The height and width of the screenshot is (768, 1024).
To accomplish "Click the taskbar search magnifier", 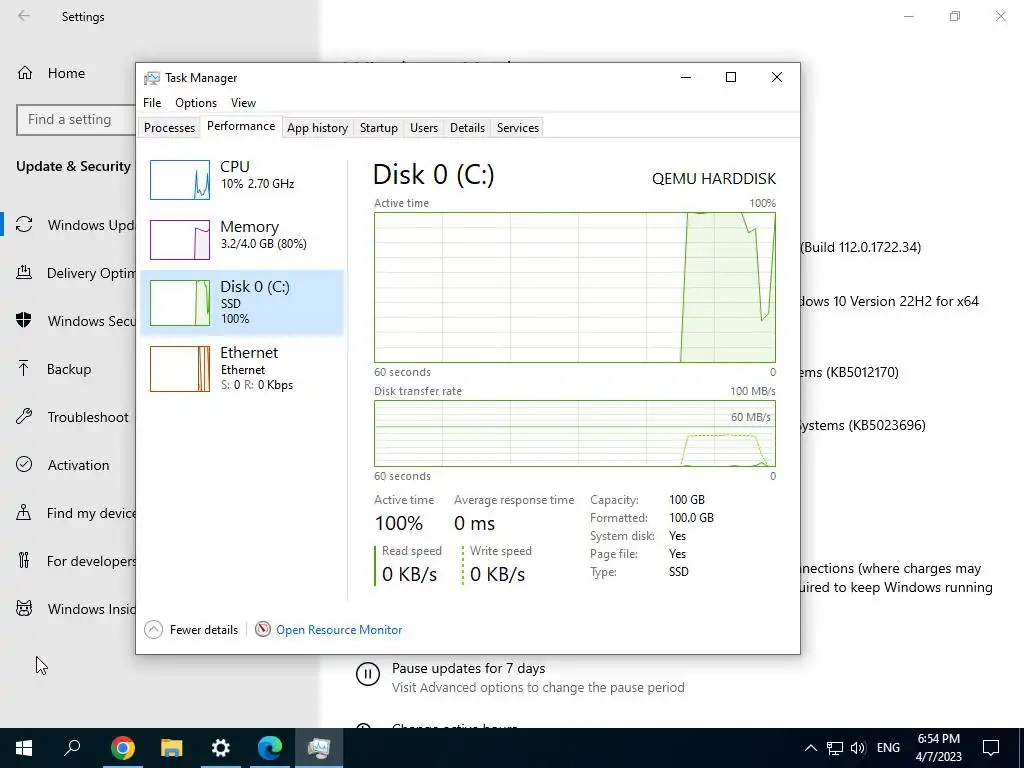I will 72,748.
